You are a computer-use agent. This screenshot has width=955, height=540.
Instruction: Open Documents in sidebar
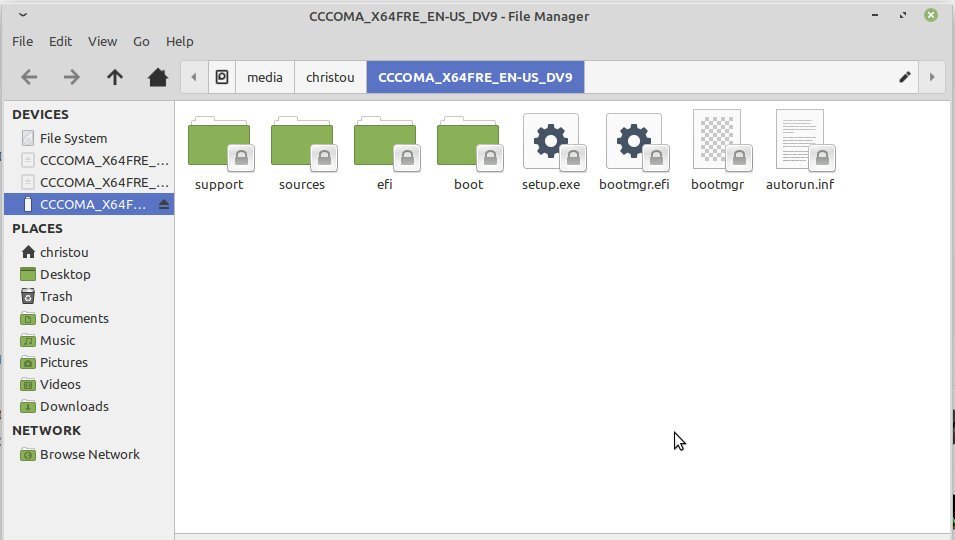89,318
